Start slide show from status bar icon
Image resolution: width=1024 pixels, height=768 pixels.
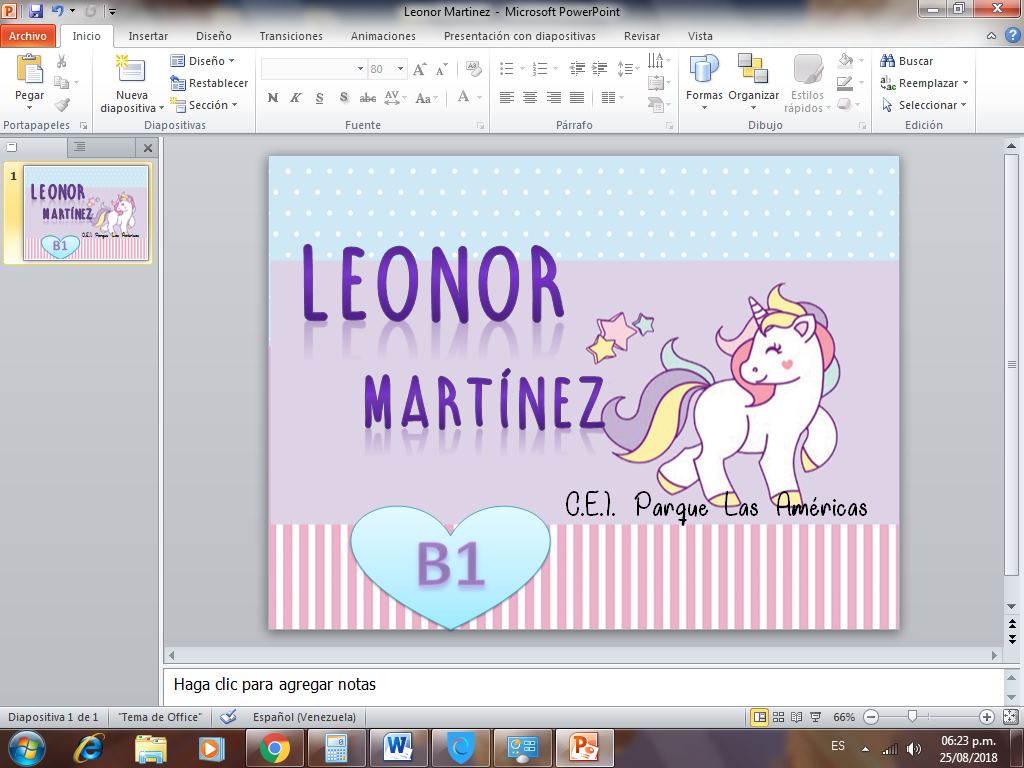[816, 717]
